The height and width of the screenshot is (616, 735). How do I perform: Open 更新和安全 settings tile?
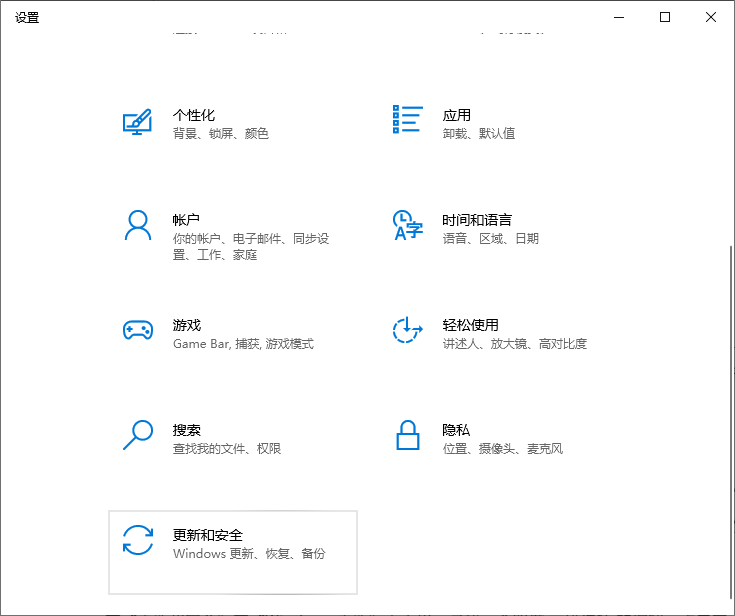[x=233, y=552]
